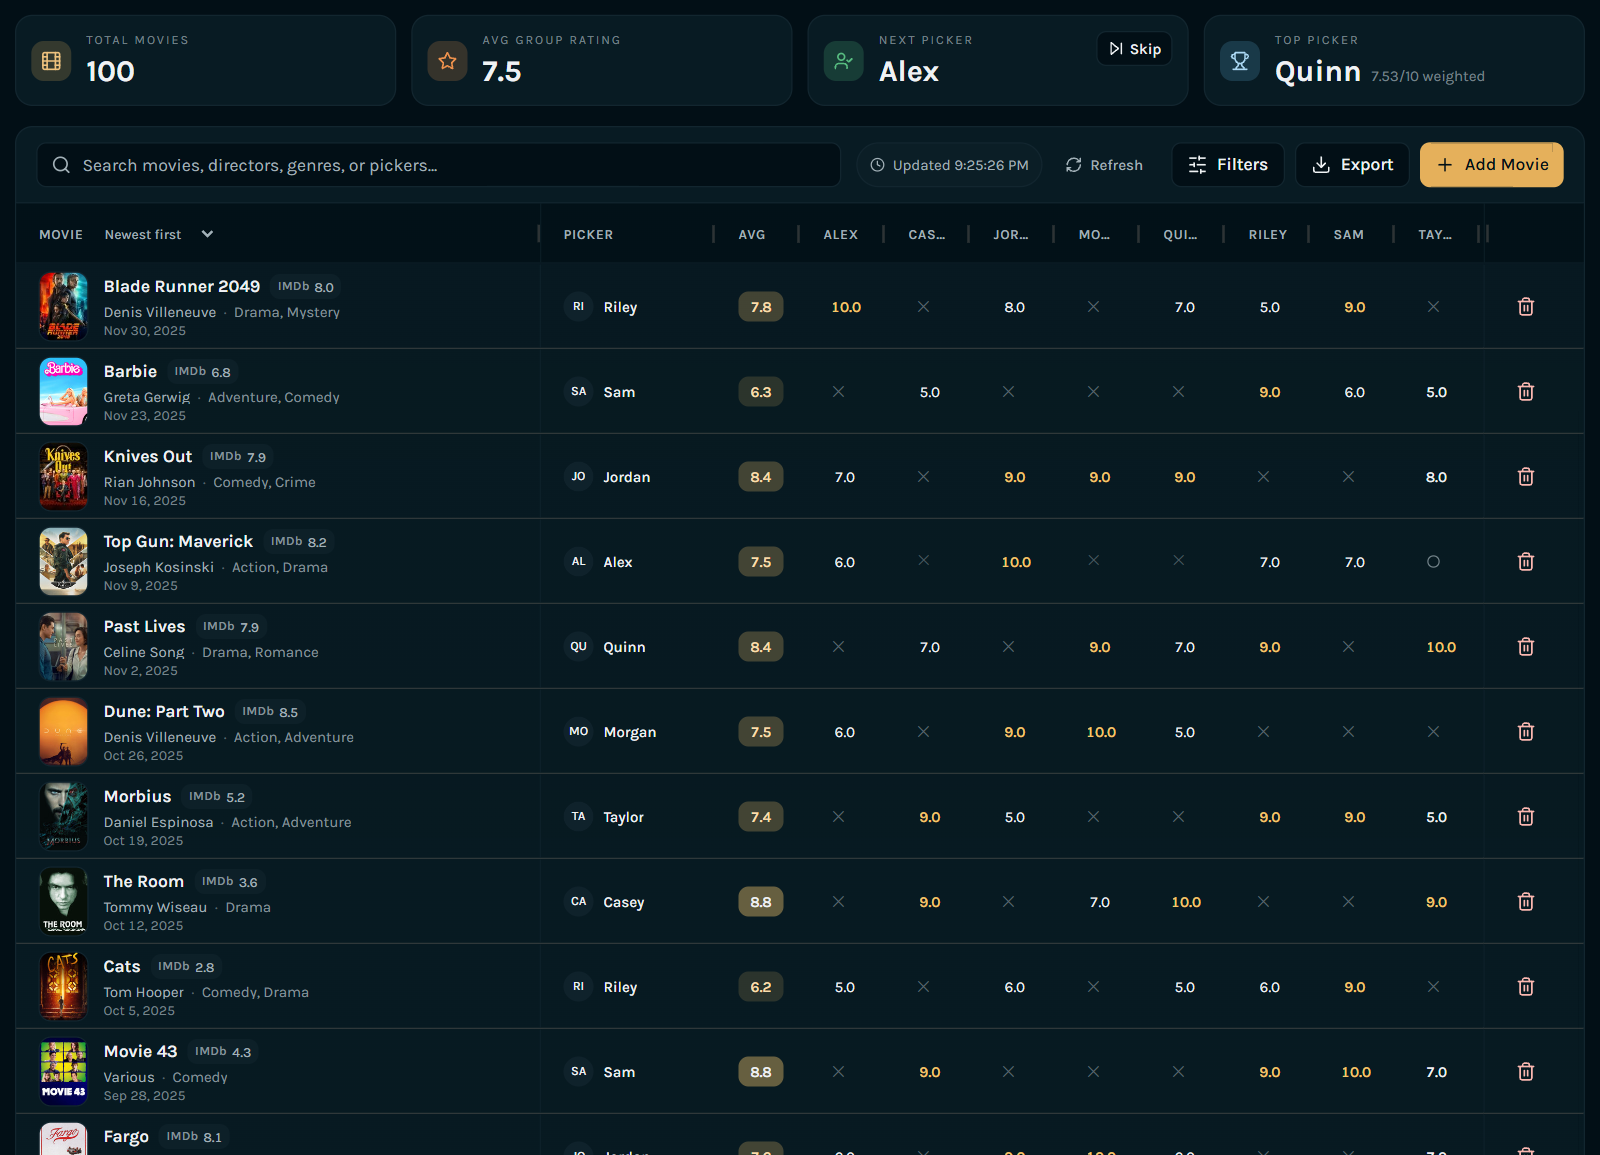Click the Fargo movie title
1600x1155 pixels.
point(126,1137)
